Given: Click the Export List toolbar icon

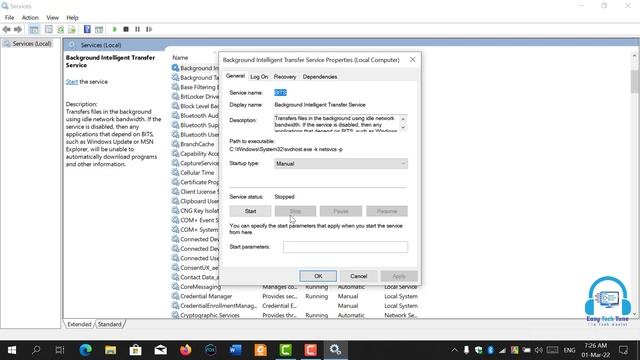Looking at the screenshot, I should 72,29.
